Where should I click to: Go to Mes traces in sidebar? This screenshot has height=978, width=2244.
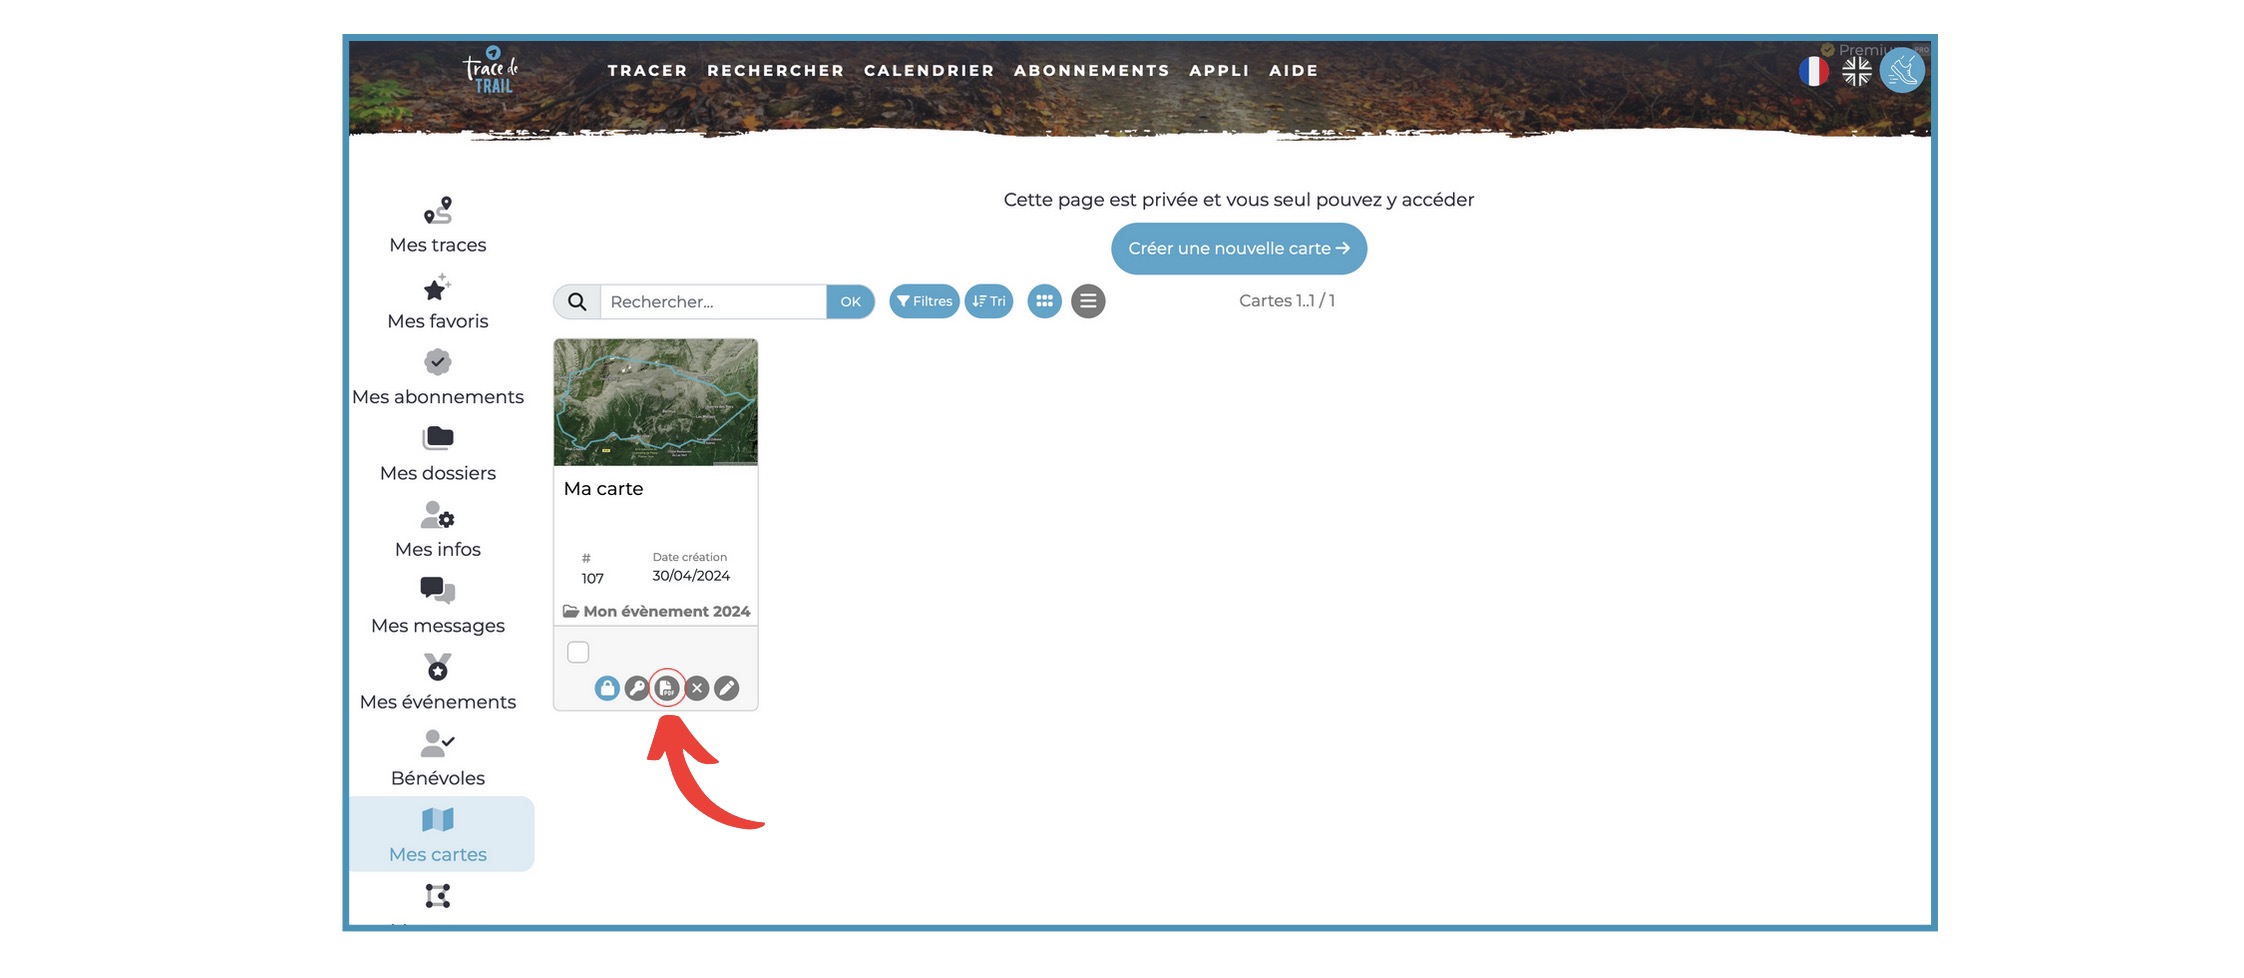point(438,226)
